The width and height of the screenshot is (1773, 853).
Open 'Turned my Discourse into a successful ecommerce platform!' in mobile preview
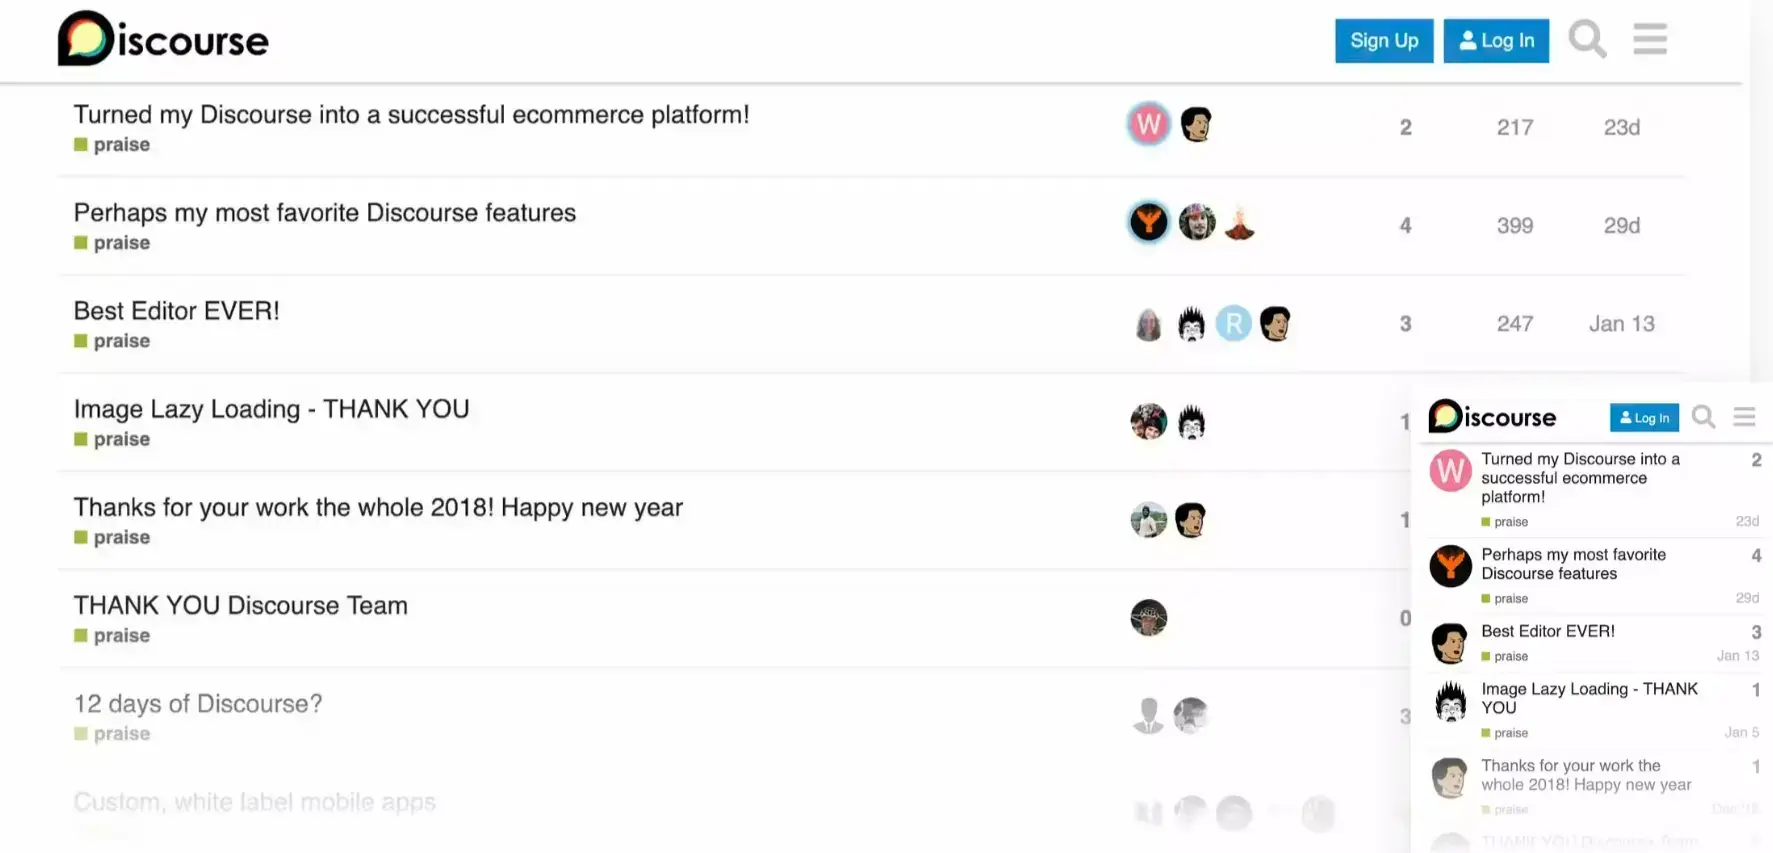tap(1580, 478)
